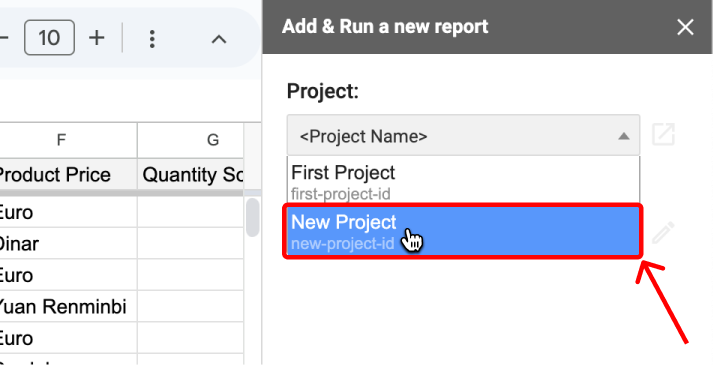Image resolution: width=713 pixels, height=365 pixels.
Task: Select column G header
Action: point(191,140)
